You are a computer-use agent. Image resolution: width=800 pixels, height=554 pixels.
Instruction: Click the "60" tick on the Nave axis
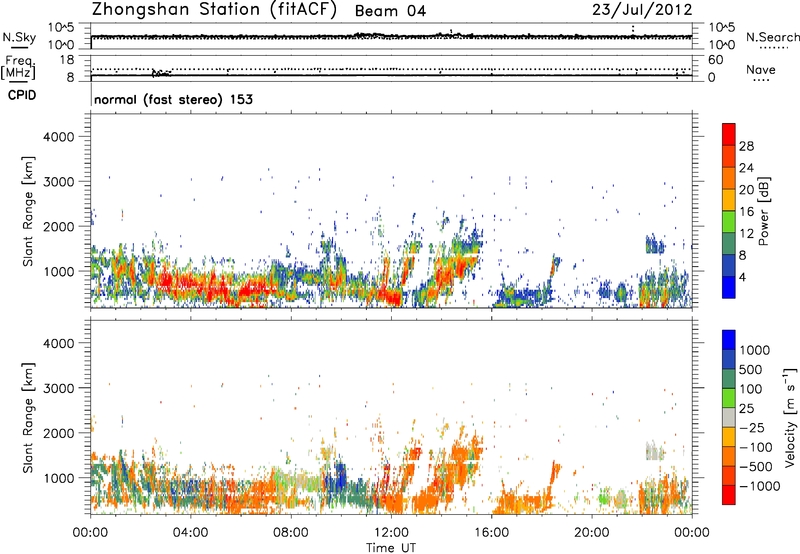715,60
